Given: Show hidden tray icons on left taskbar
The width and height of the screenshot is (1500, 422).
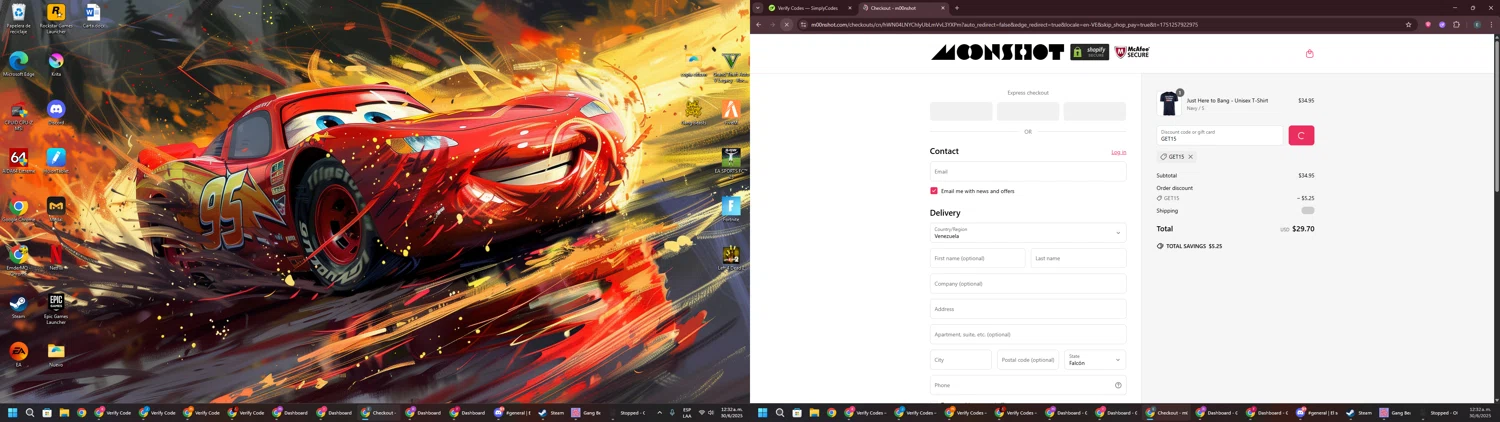Looking at the screenshot, I should tap(659, 412).
